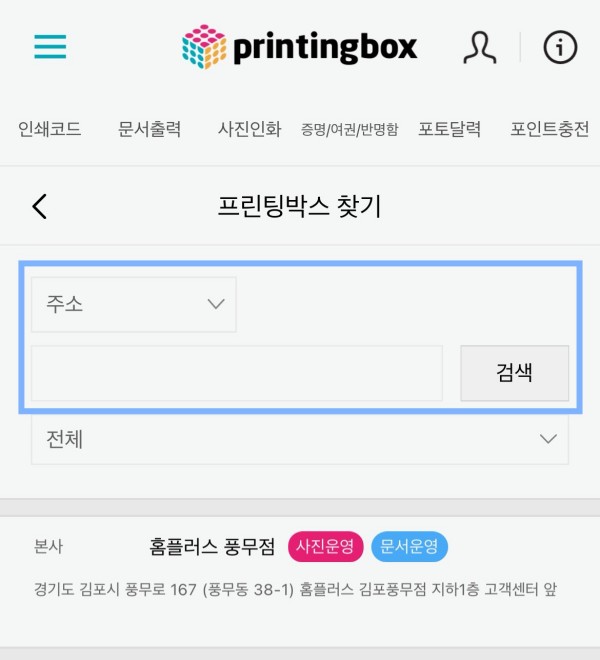Open the 증명/여권/반명함 tab

[350, 130]
